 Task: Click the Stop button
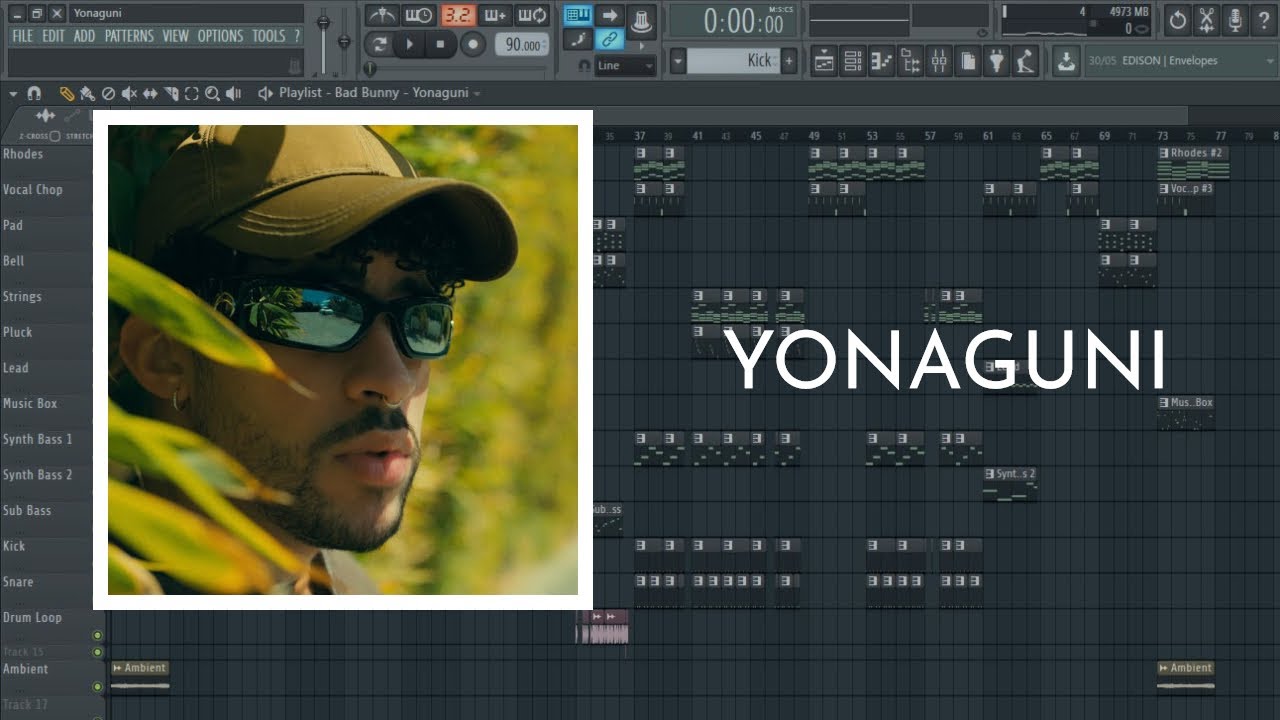pos(441,44)
